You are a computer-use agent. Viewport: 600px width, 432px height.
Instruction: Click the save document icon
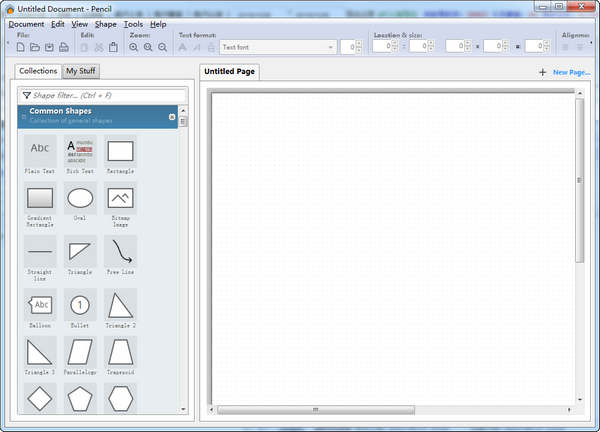click(x=49, y=47)
